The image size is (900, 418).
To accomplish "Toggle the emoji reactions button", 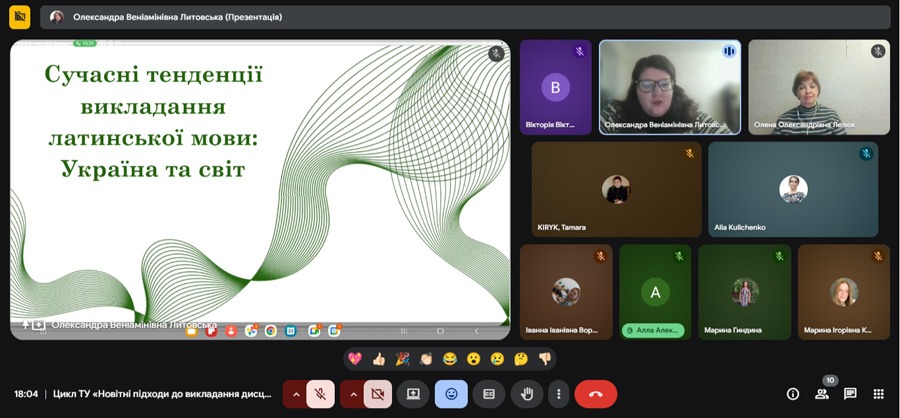I will click(x=451, y=394).
